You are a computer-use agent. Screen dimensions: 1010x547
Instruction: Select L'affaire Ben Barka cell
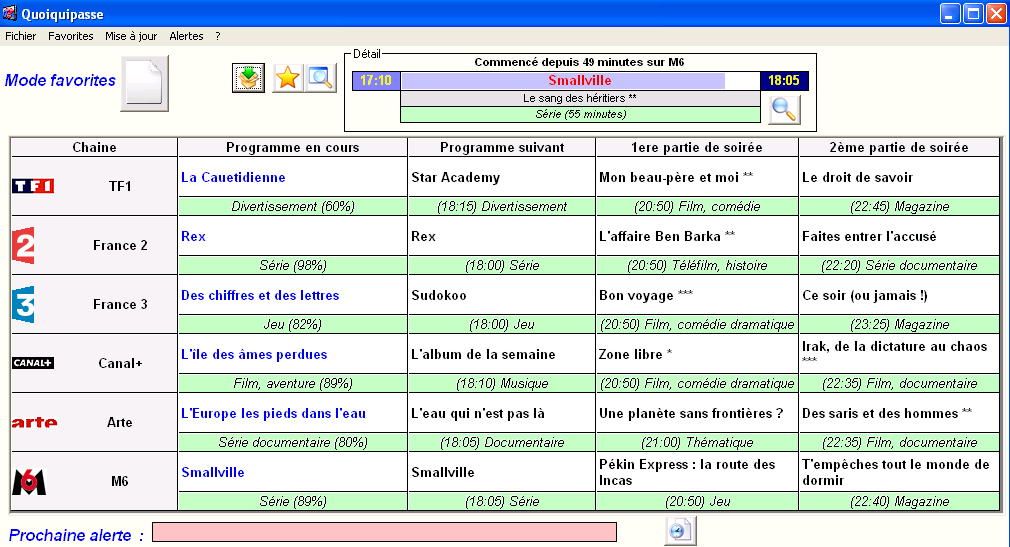[697, 236]
